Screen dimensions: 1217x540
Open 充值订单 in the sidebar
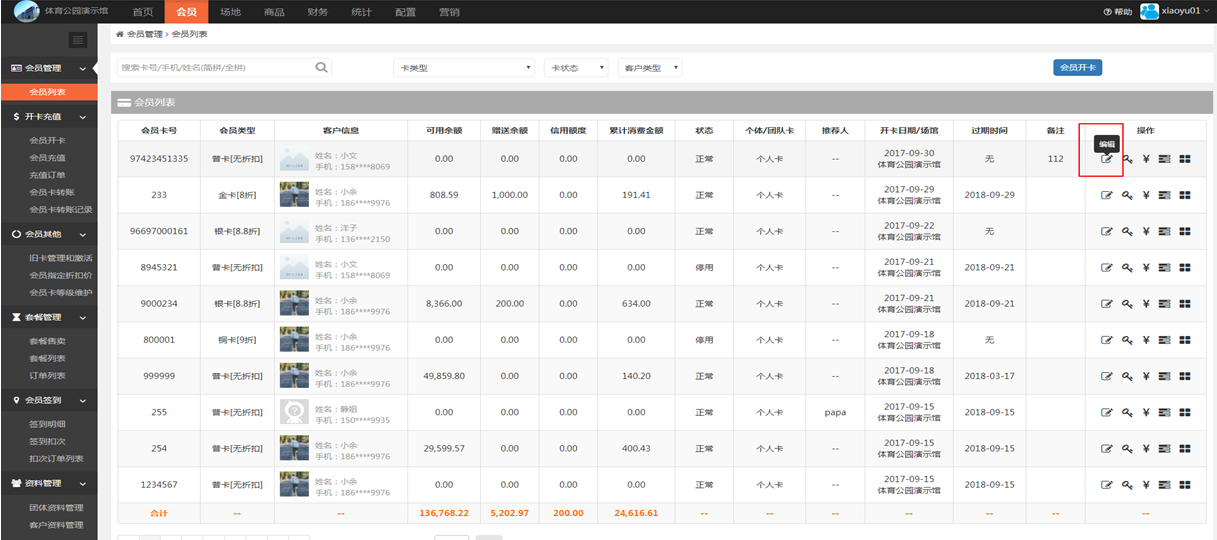48,175
